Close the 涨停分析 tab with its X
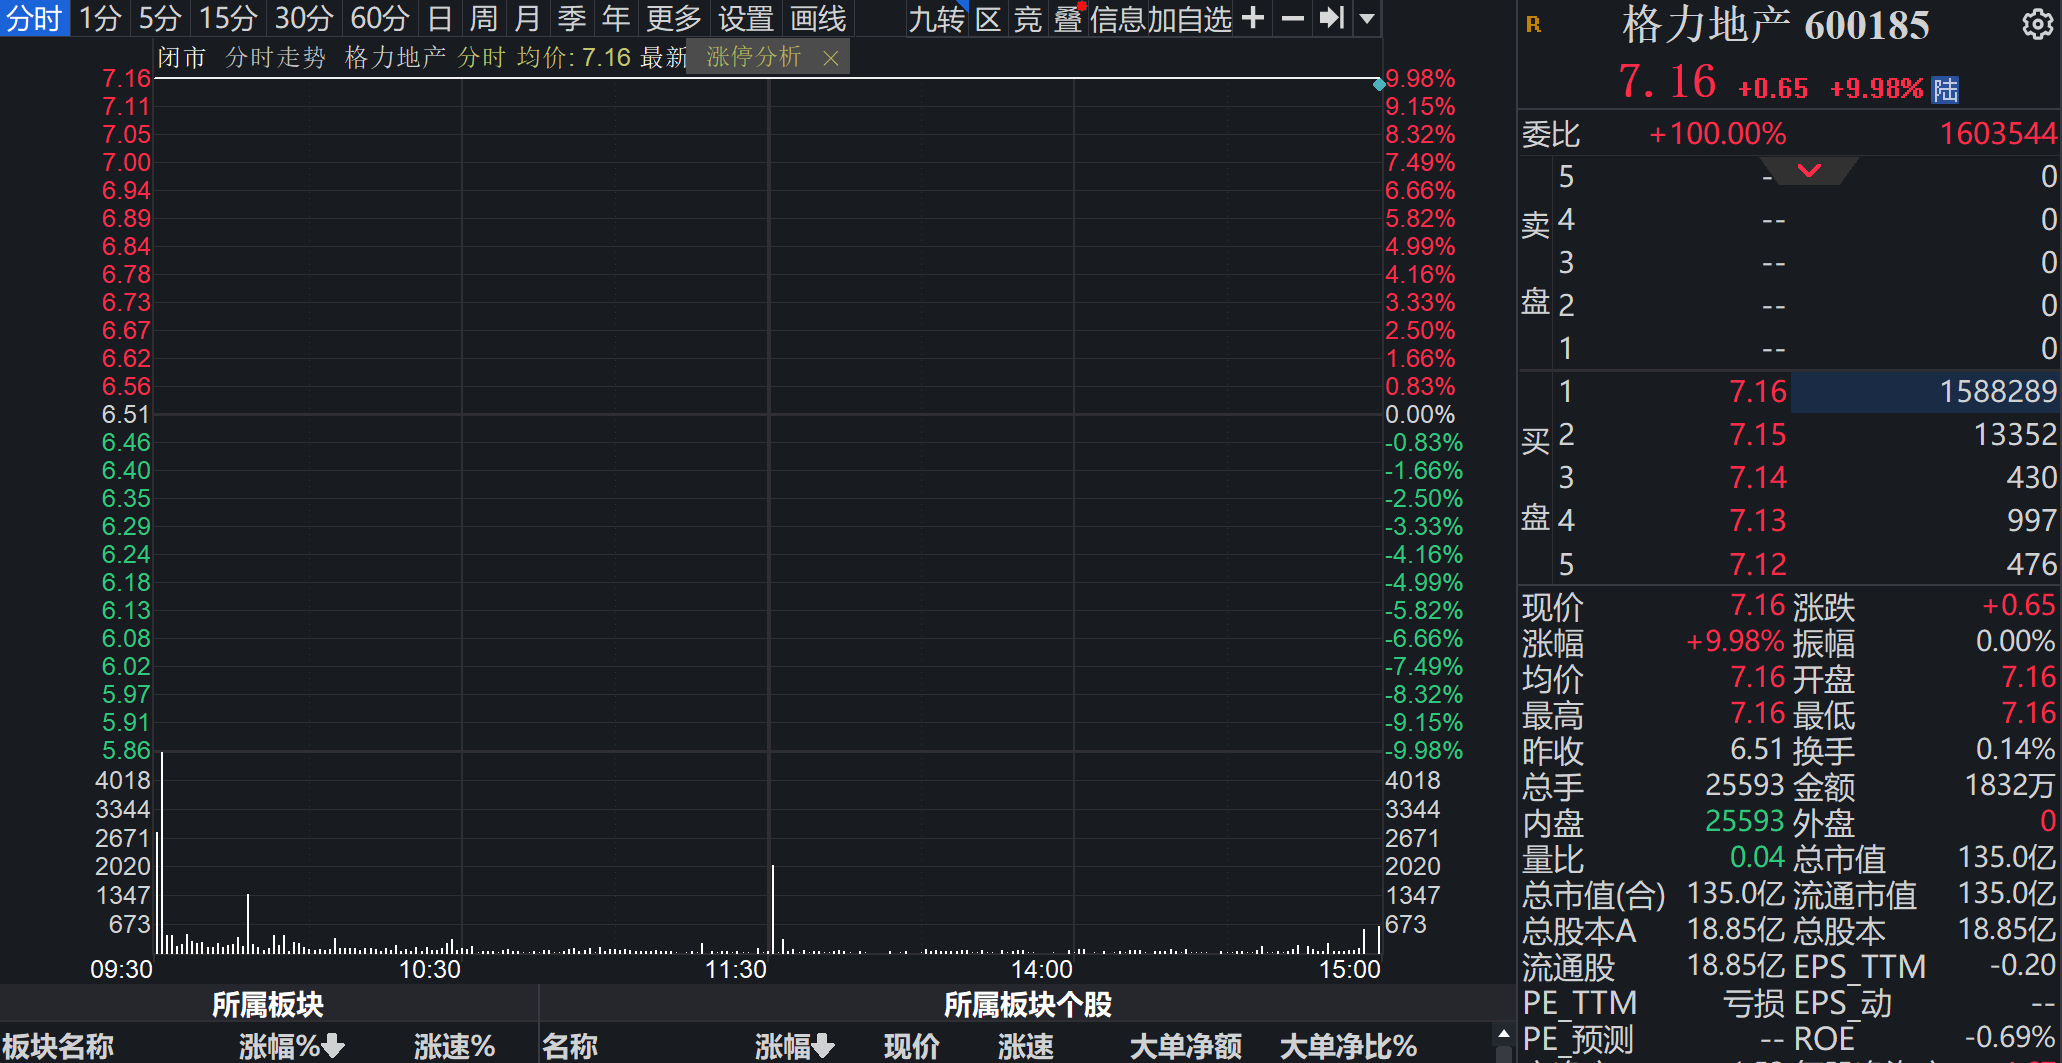This screenshot has height=1063, width=2062. tap(830, 59)
